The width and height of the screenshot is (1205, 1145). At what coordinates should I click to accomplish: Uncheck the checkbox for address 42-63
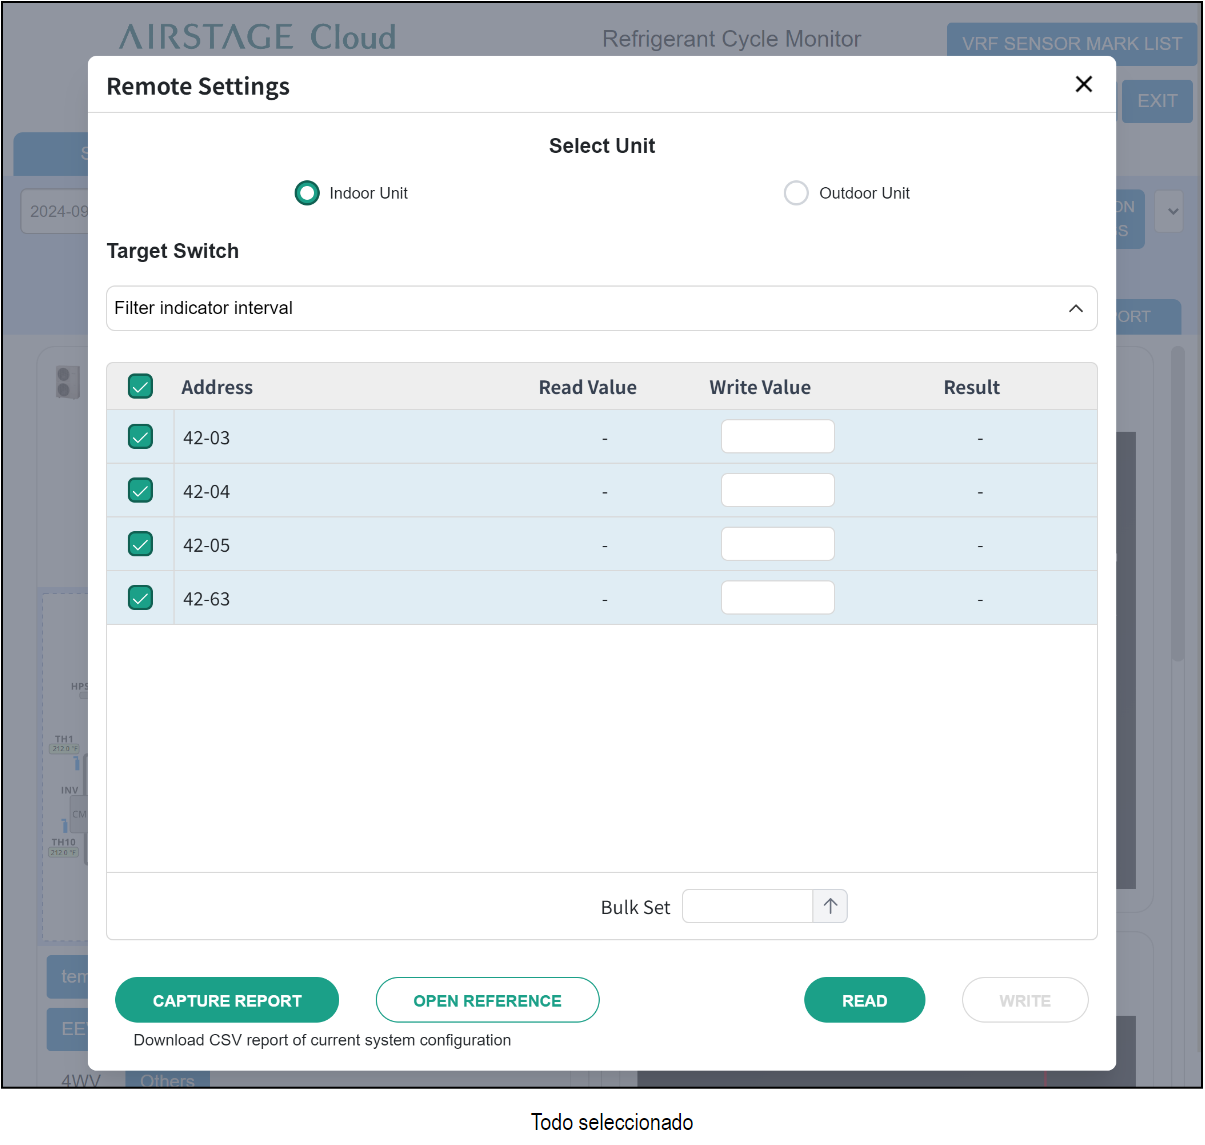pyautogui.click(x=141, y=598)
